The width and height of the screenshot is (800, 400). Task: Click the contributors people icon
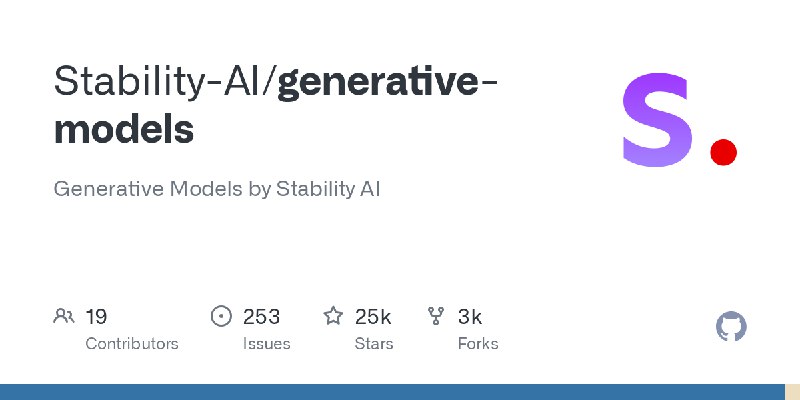pos(64,316)
